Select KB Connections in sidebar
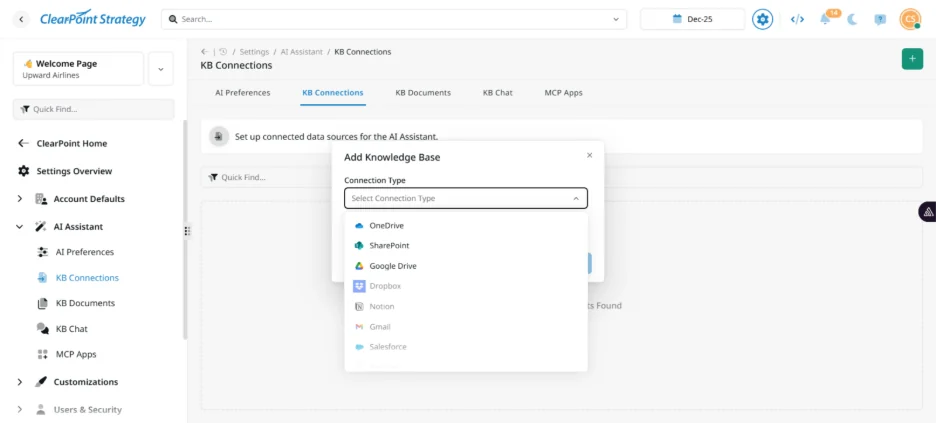 (87, 277)
